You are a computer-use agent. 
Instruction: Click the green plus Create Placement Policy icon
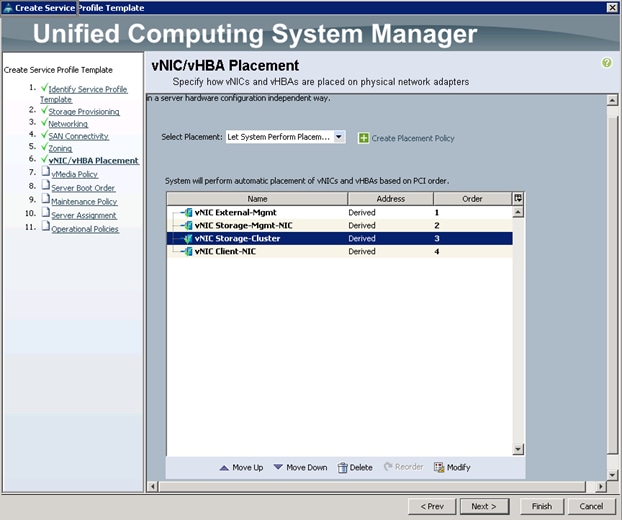[x=363, y=138]
